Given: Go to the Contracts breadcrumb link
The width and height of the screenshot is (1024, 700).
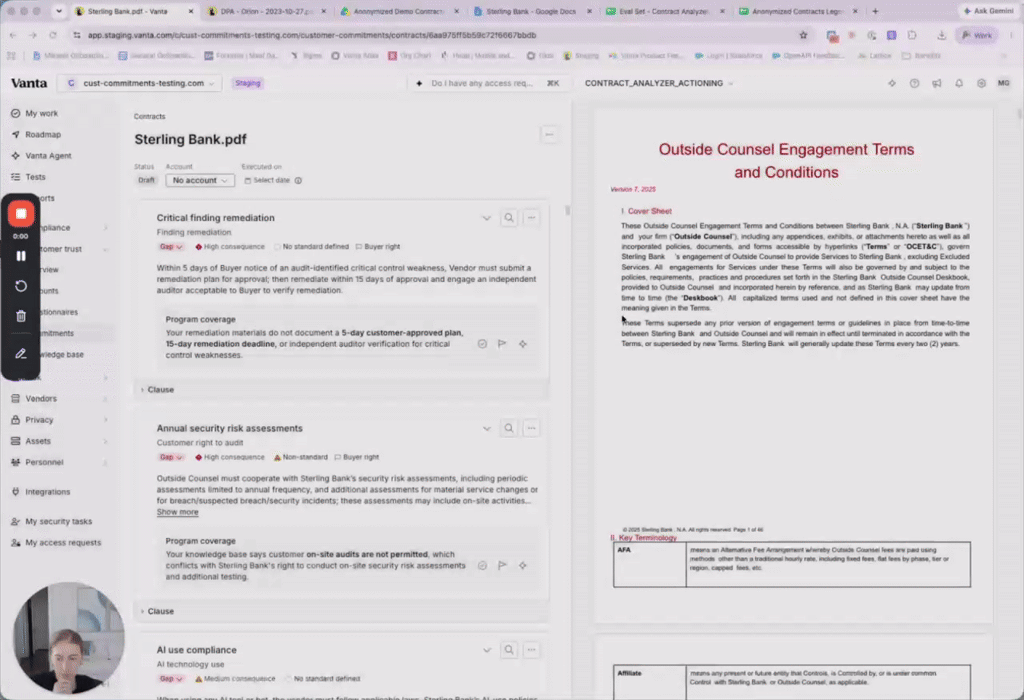Looking at the screenshot, I should 150,116.
